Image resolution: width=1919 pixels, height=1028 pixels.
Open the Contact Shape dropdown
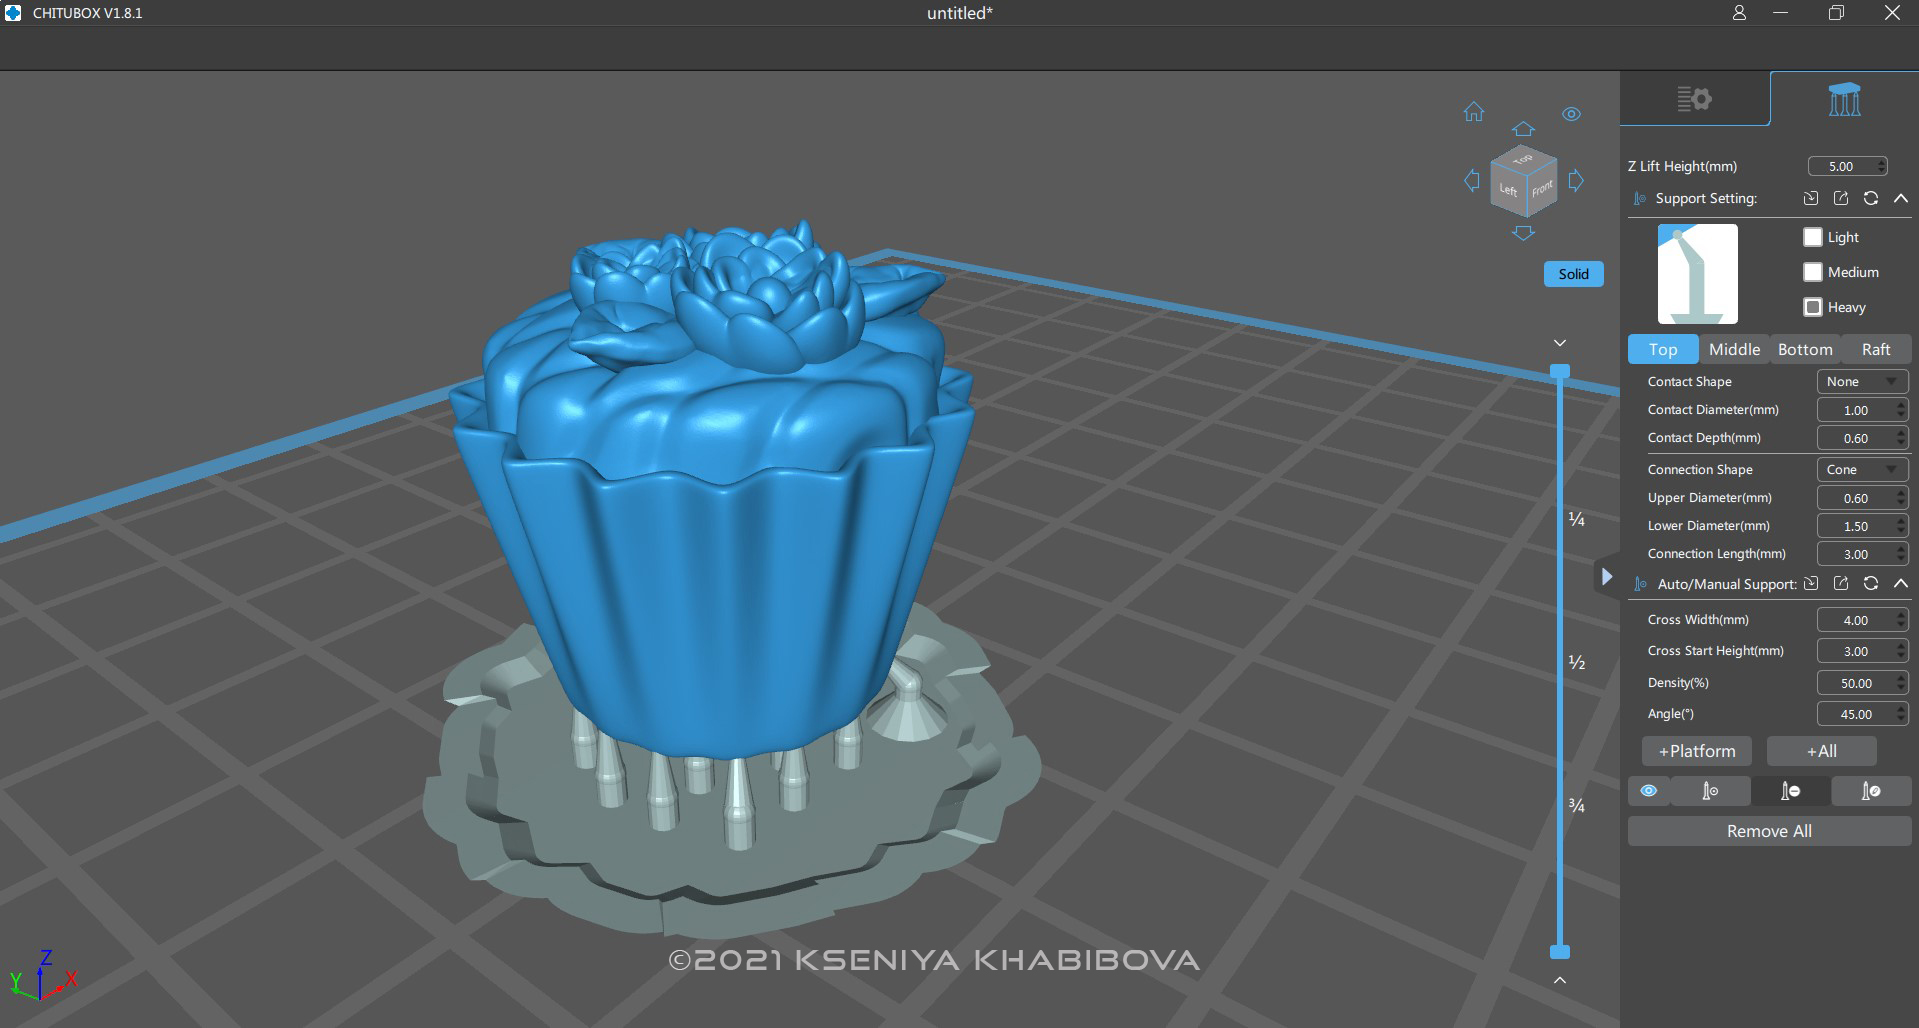[x=1862, y=381]
